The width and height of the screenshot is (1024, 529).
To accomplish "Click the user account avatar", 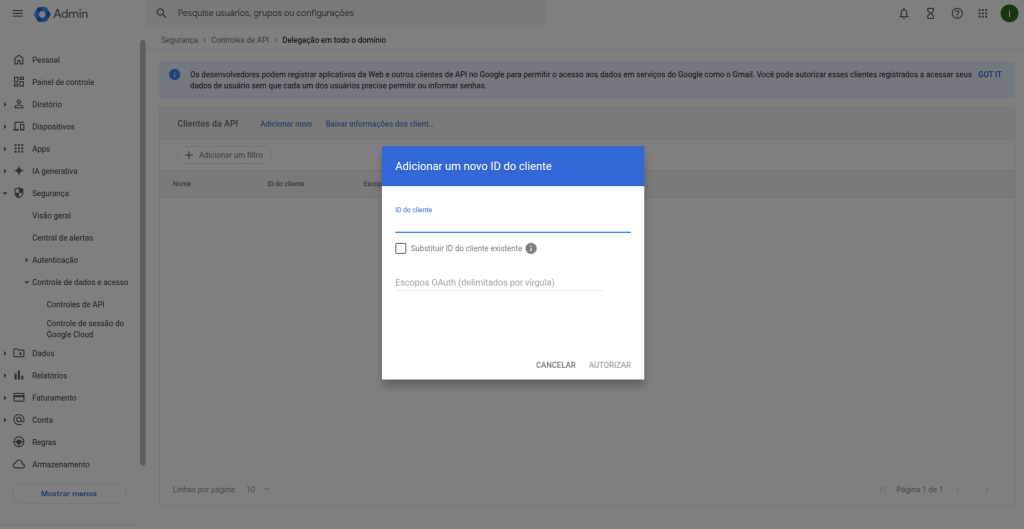I will 1008,14.
